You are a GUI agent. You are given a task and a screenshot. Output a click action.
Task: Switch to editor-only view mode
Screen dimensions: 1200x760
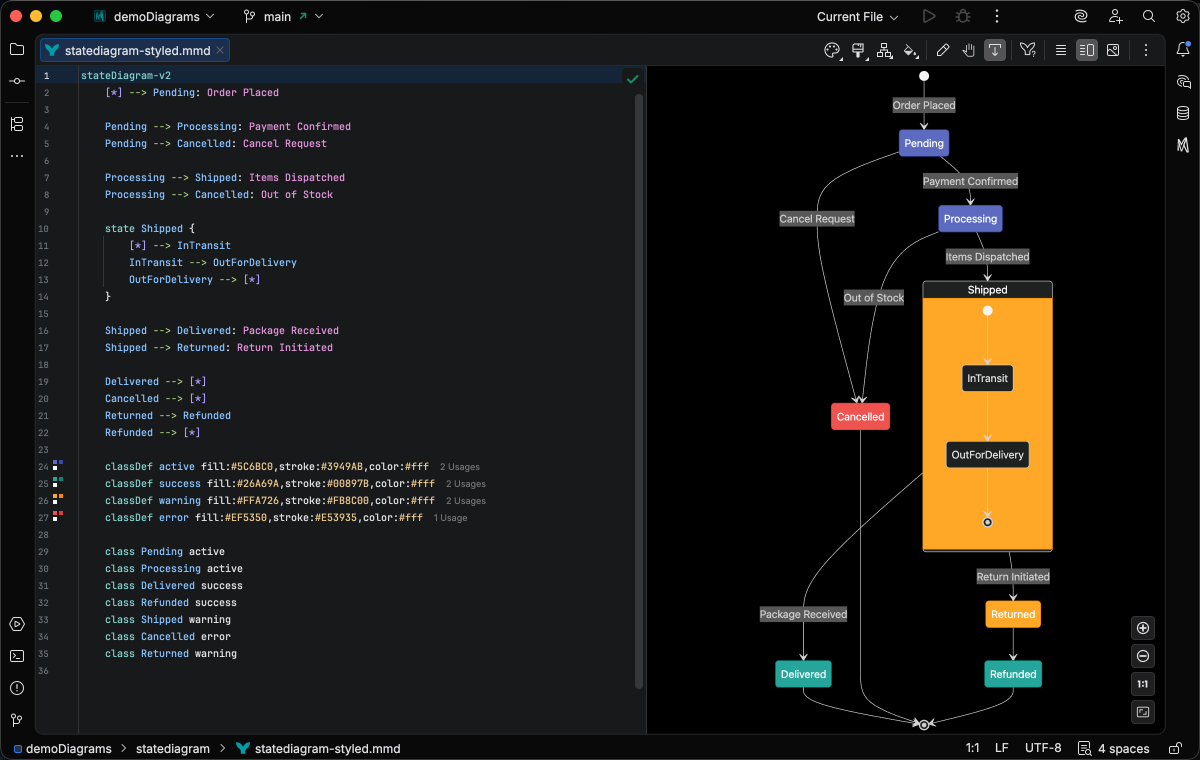pos(1061,50)
